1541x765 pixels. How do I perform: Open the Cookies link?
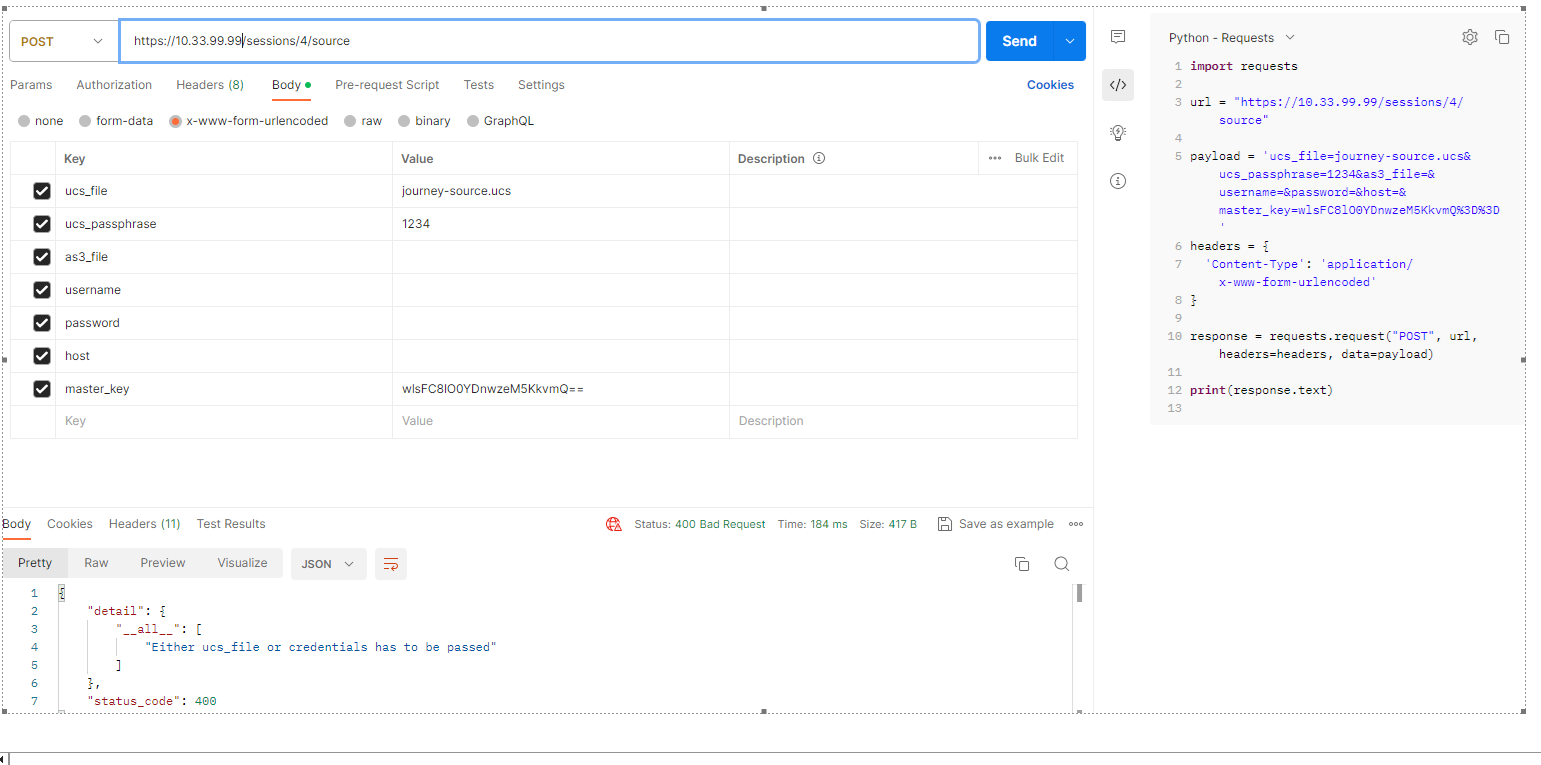[x=1050, y=85]
